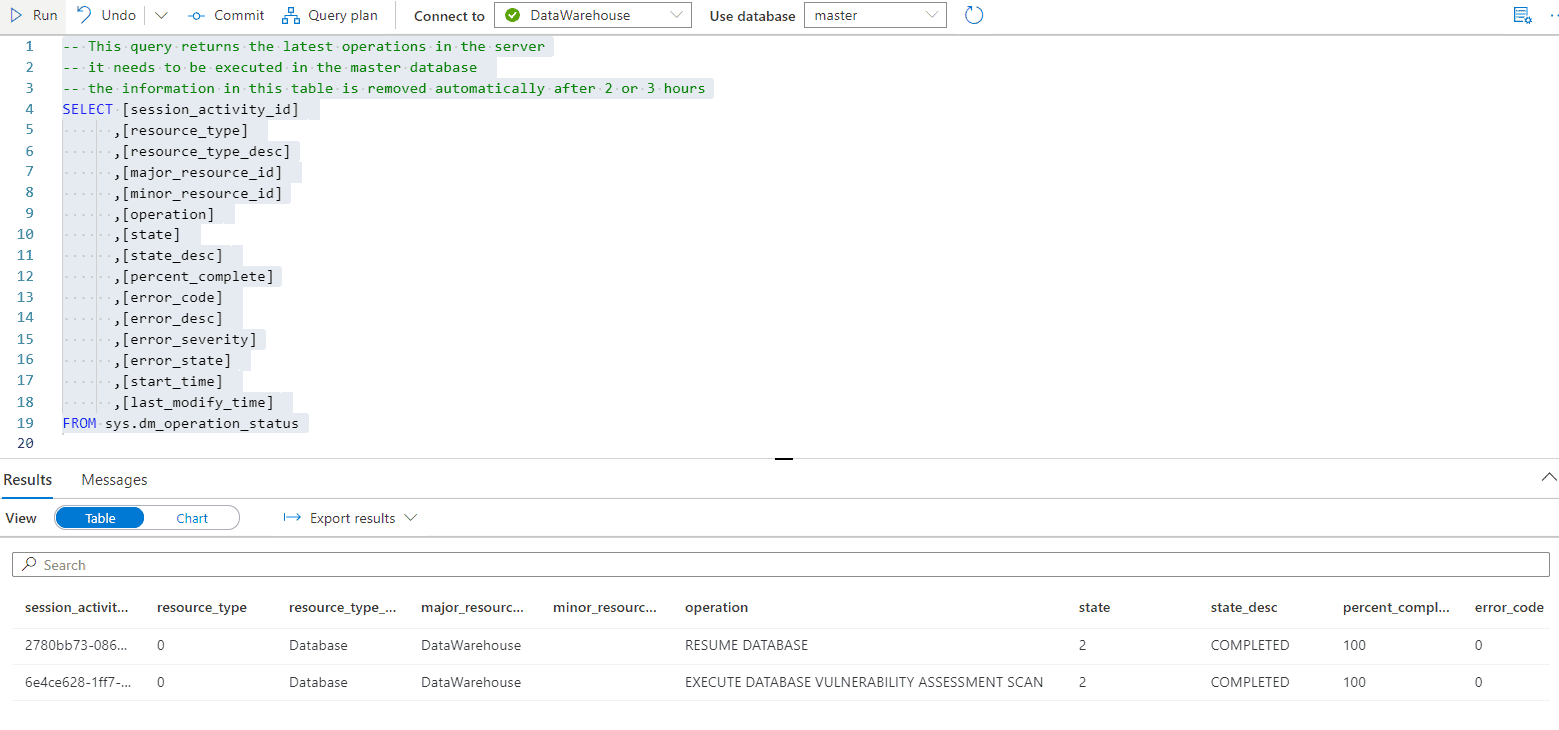Collapse the results pane chevron
This screenshot has width=1559, height=730.
(x=1549, y=477)
